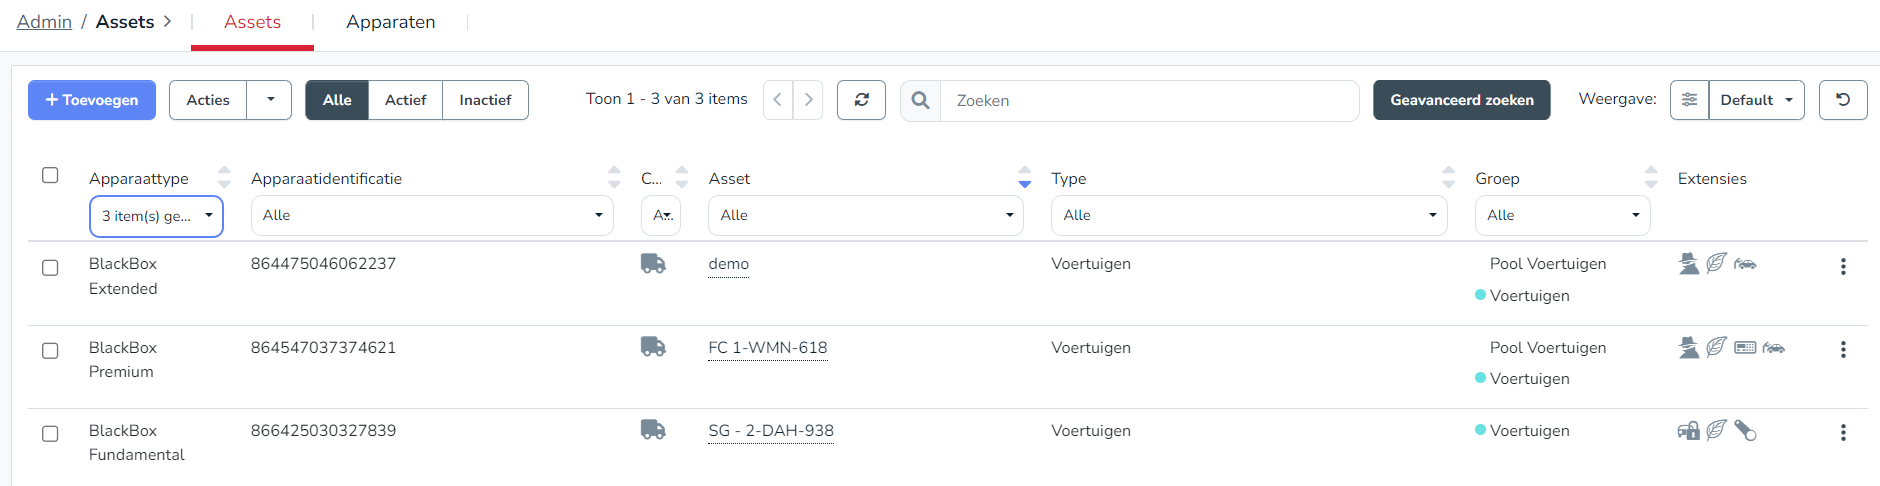The image size is (1880, 486).
Task: Click the magnifier search icon
Action: (921, 100)
